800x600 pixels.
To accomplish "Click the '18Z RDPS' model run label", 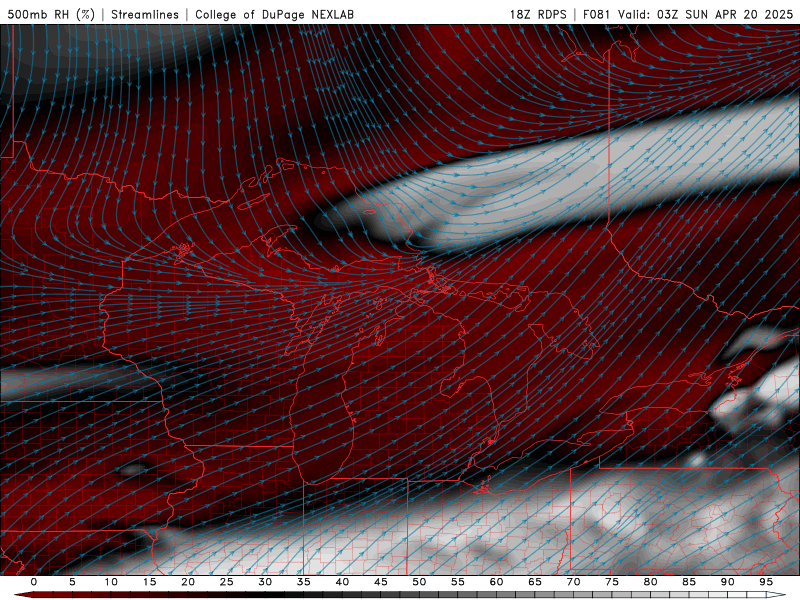I will 538,14.
